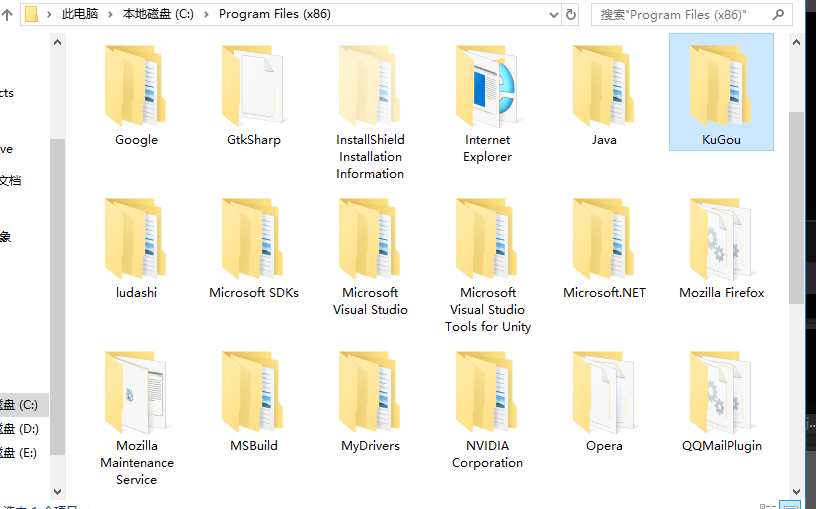Viewport: 816px width, 509px height.
Task: Click the file list scroll up arrow
Action: (796, 43)
